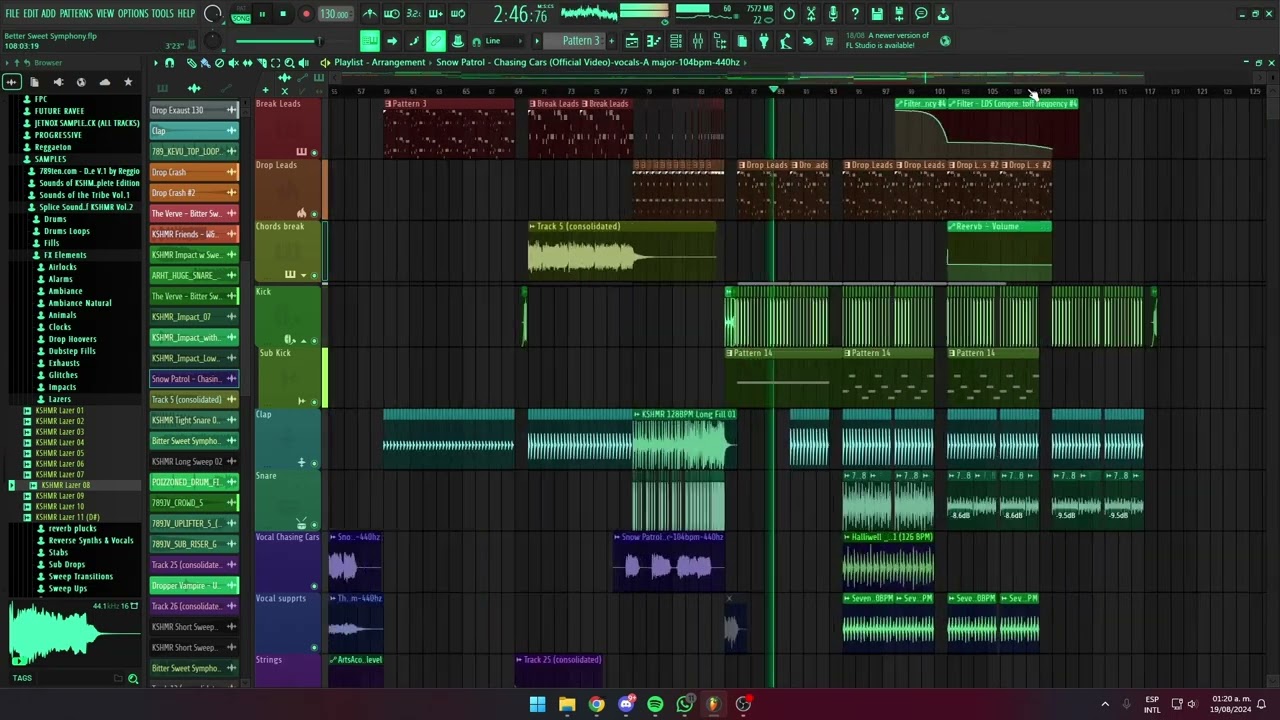Open the EDIT menu

(30, 14)
